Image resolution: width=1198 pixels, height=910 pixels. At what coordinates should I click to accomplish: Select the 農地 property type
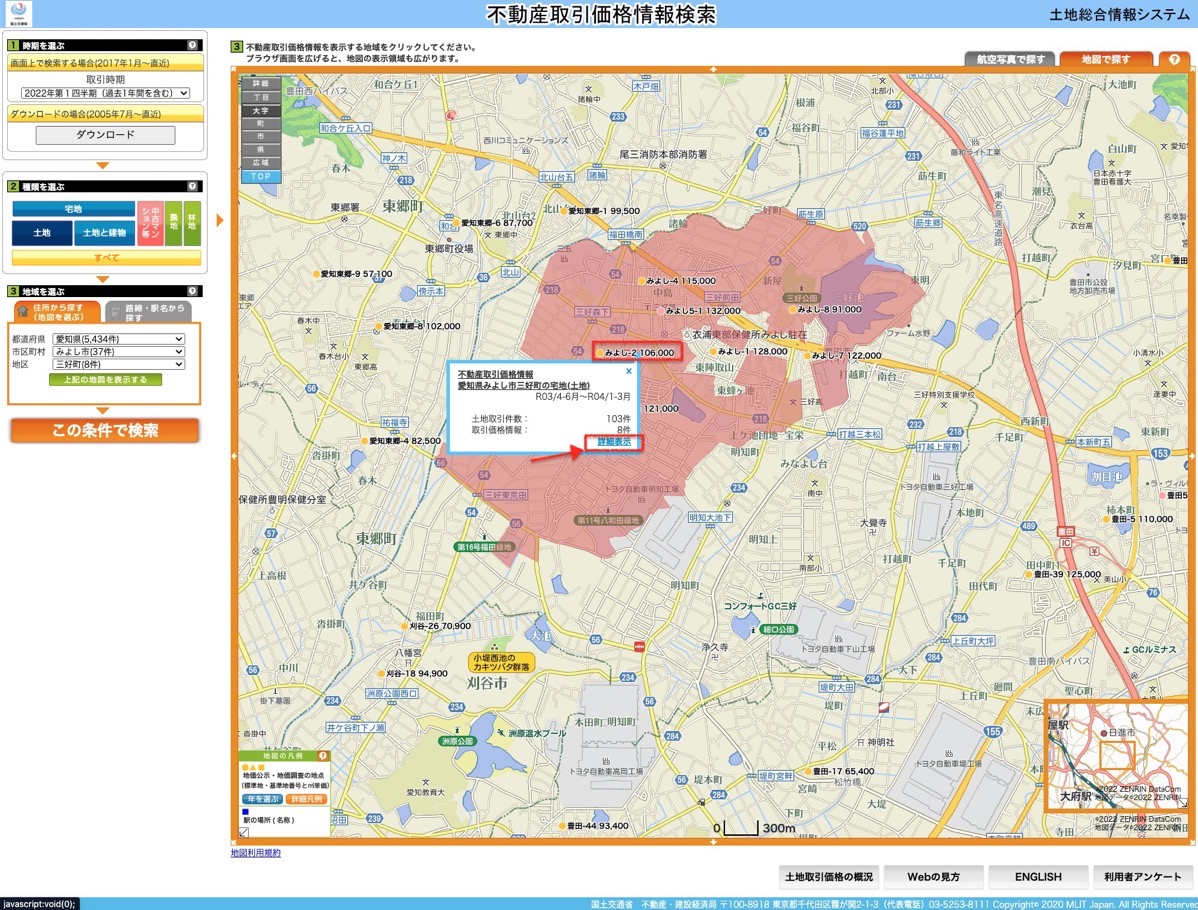(173, 223)
